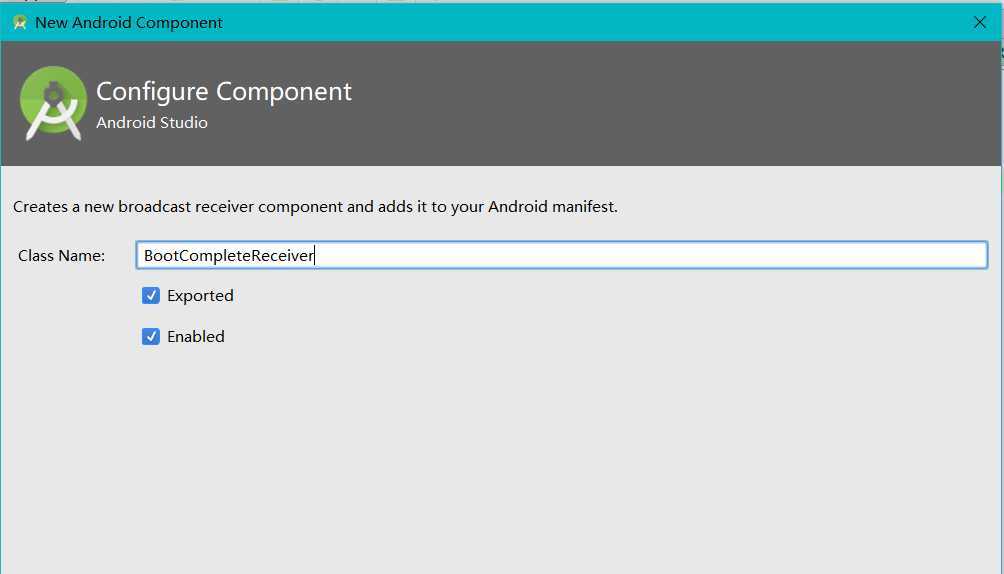Image resolution: width=1004 pixels, height=574 pixels.
Task: Close the New Android Component dialog
Action: [980, 22]
